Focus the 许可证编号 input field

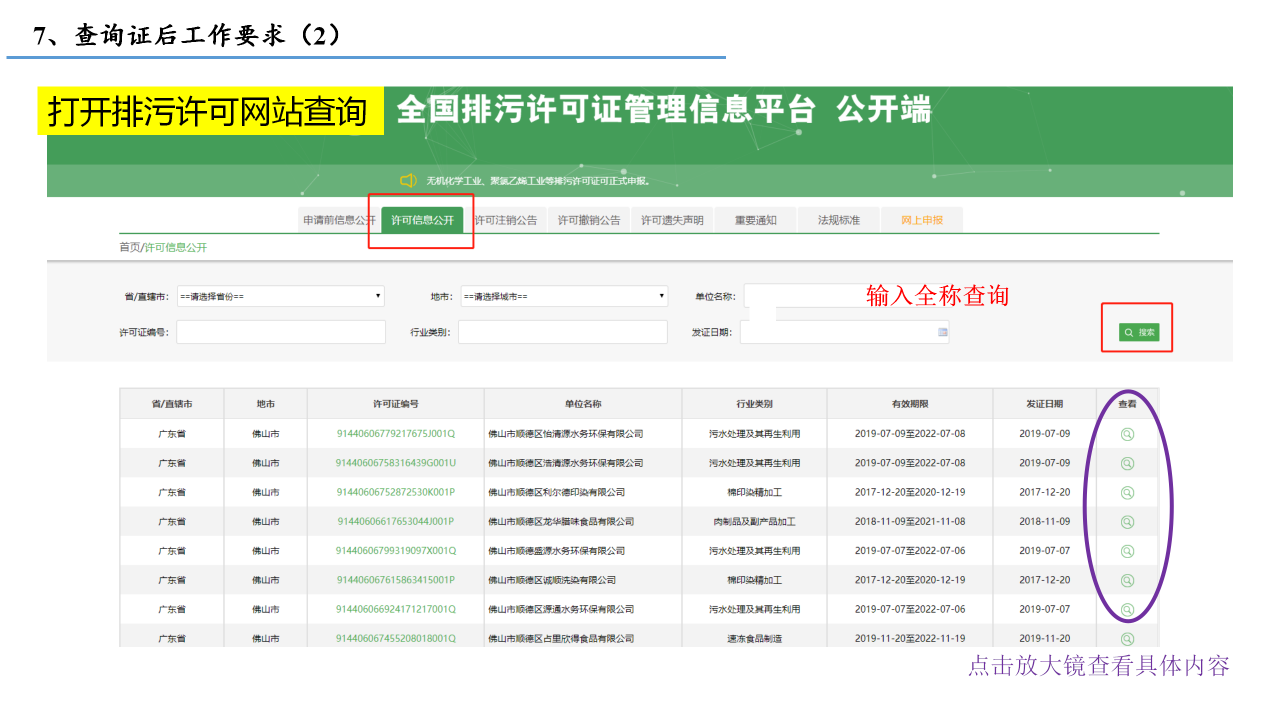click(x=280, y=332)
